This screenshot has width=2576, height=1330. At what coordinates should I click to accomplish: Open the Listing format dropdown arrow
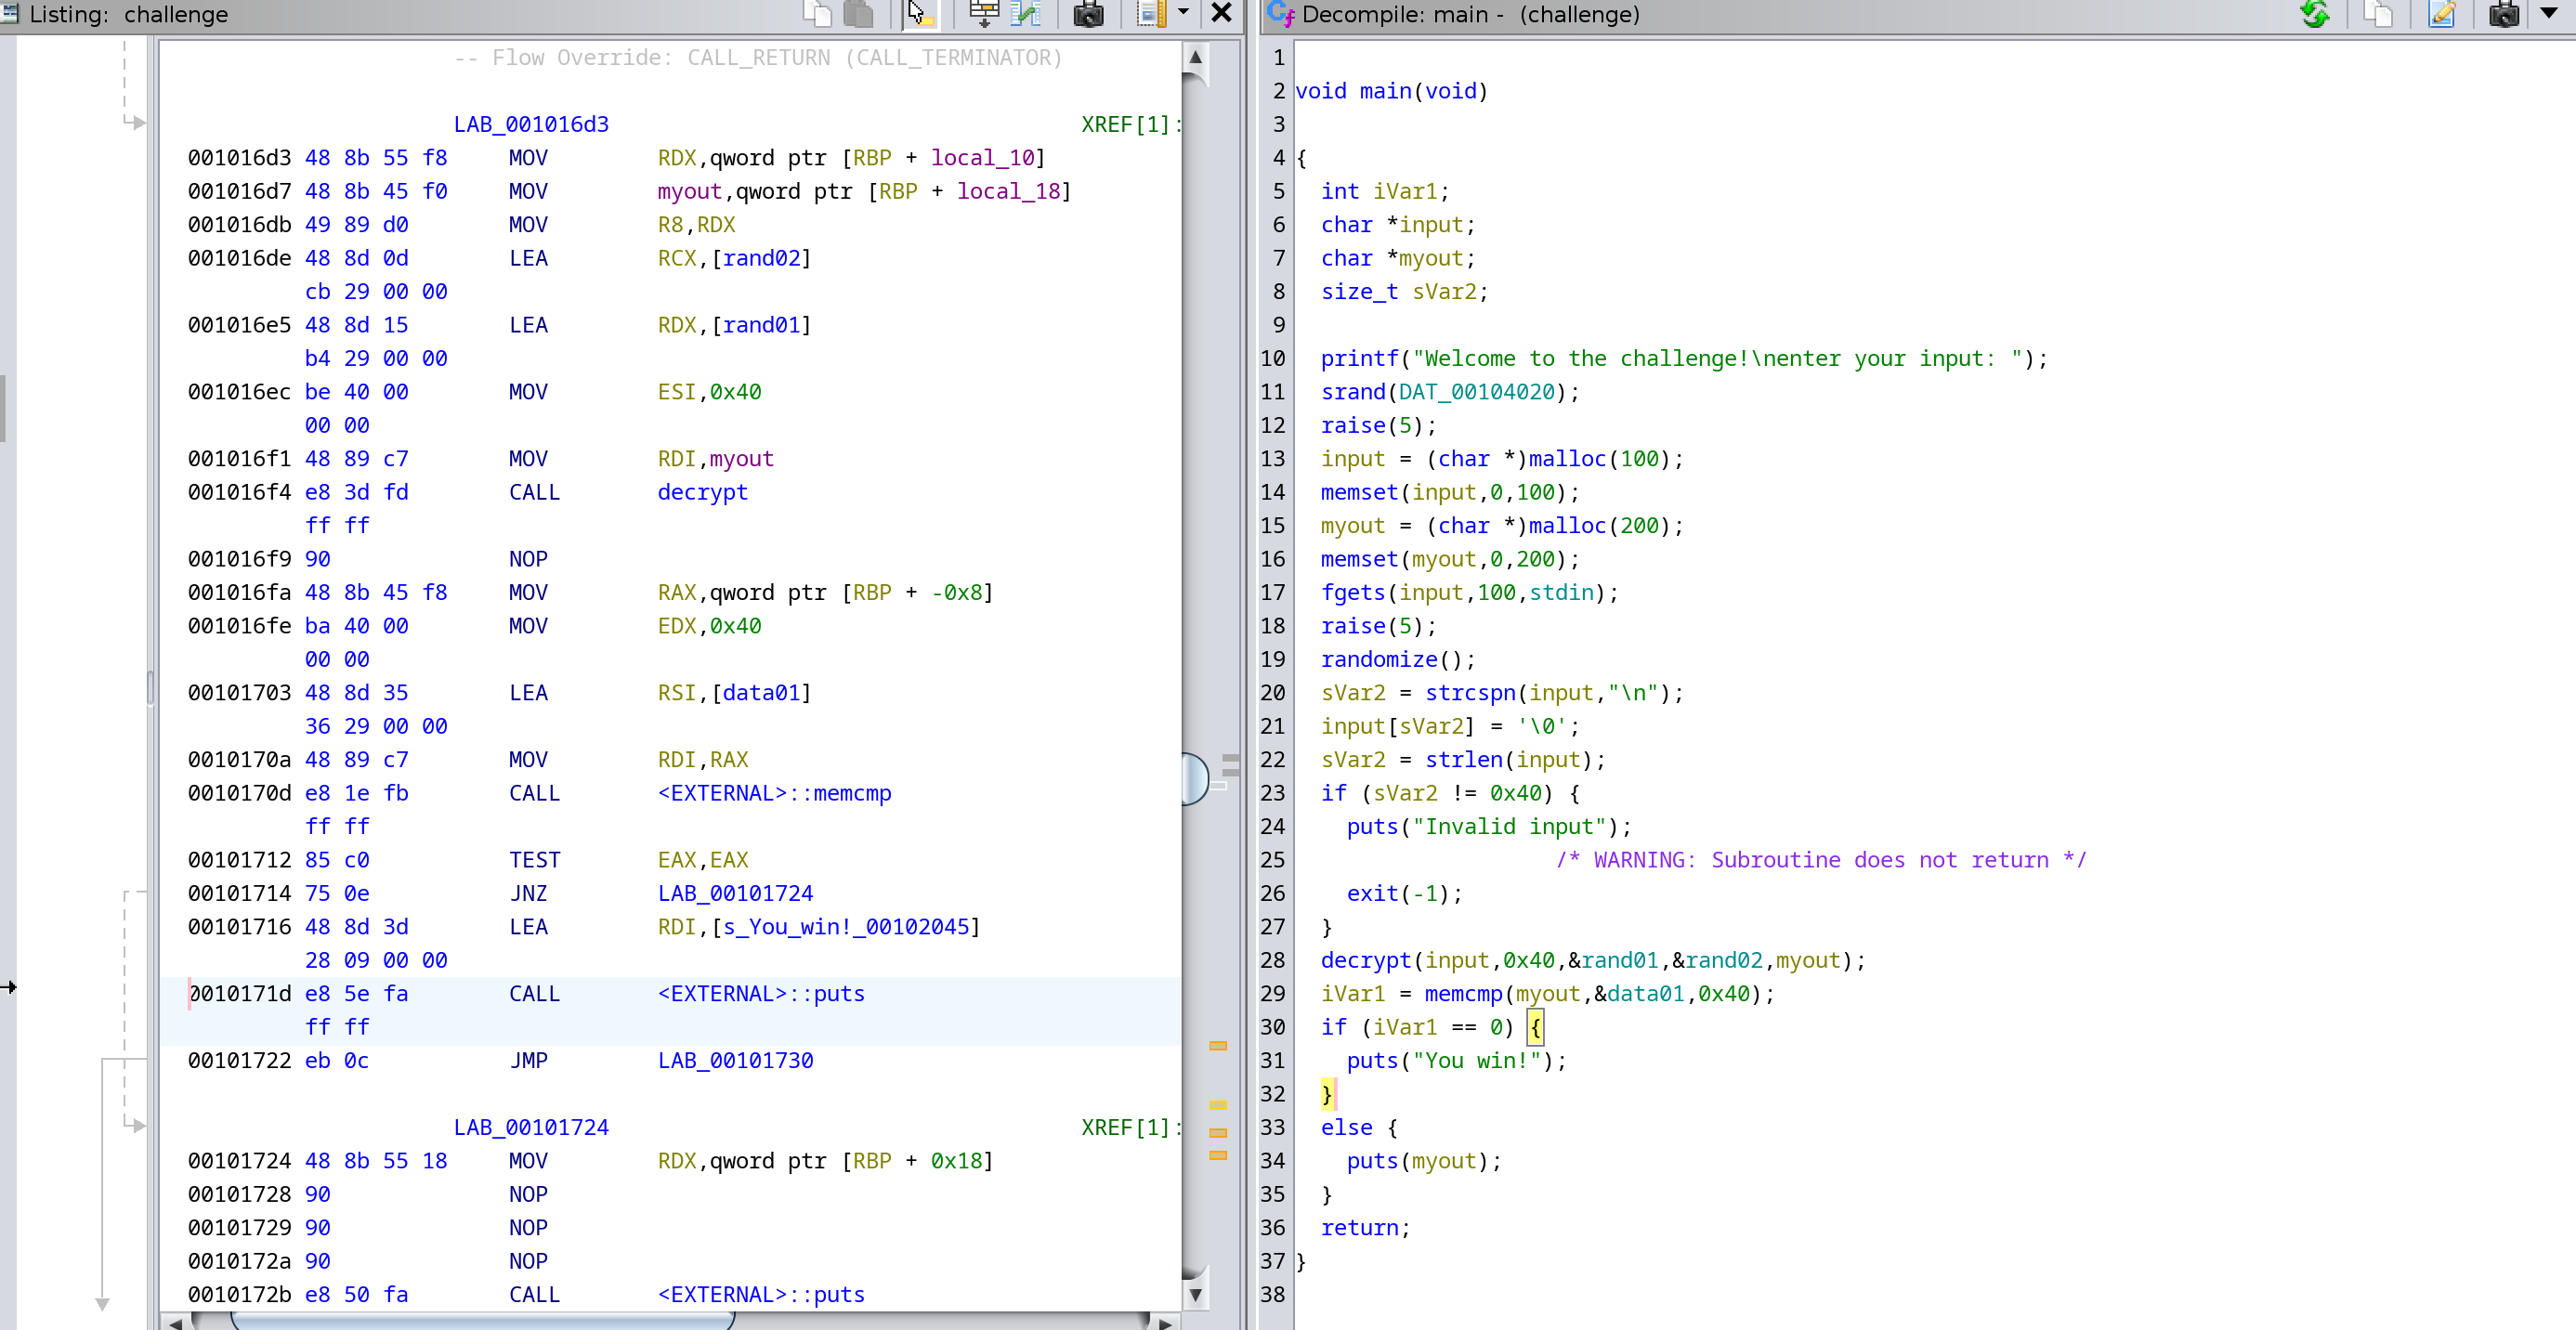point(1183,13)
